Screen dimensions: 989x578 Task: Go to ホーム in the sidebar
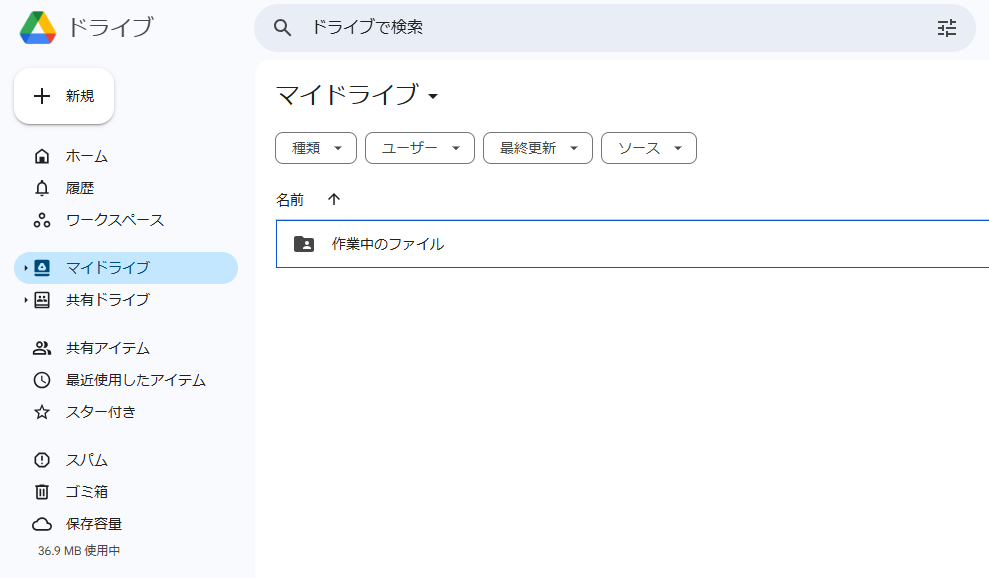[x=86, y=156]
